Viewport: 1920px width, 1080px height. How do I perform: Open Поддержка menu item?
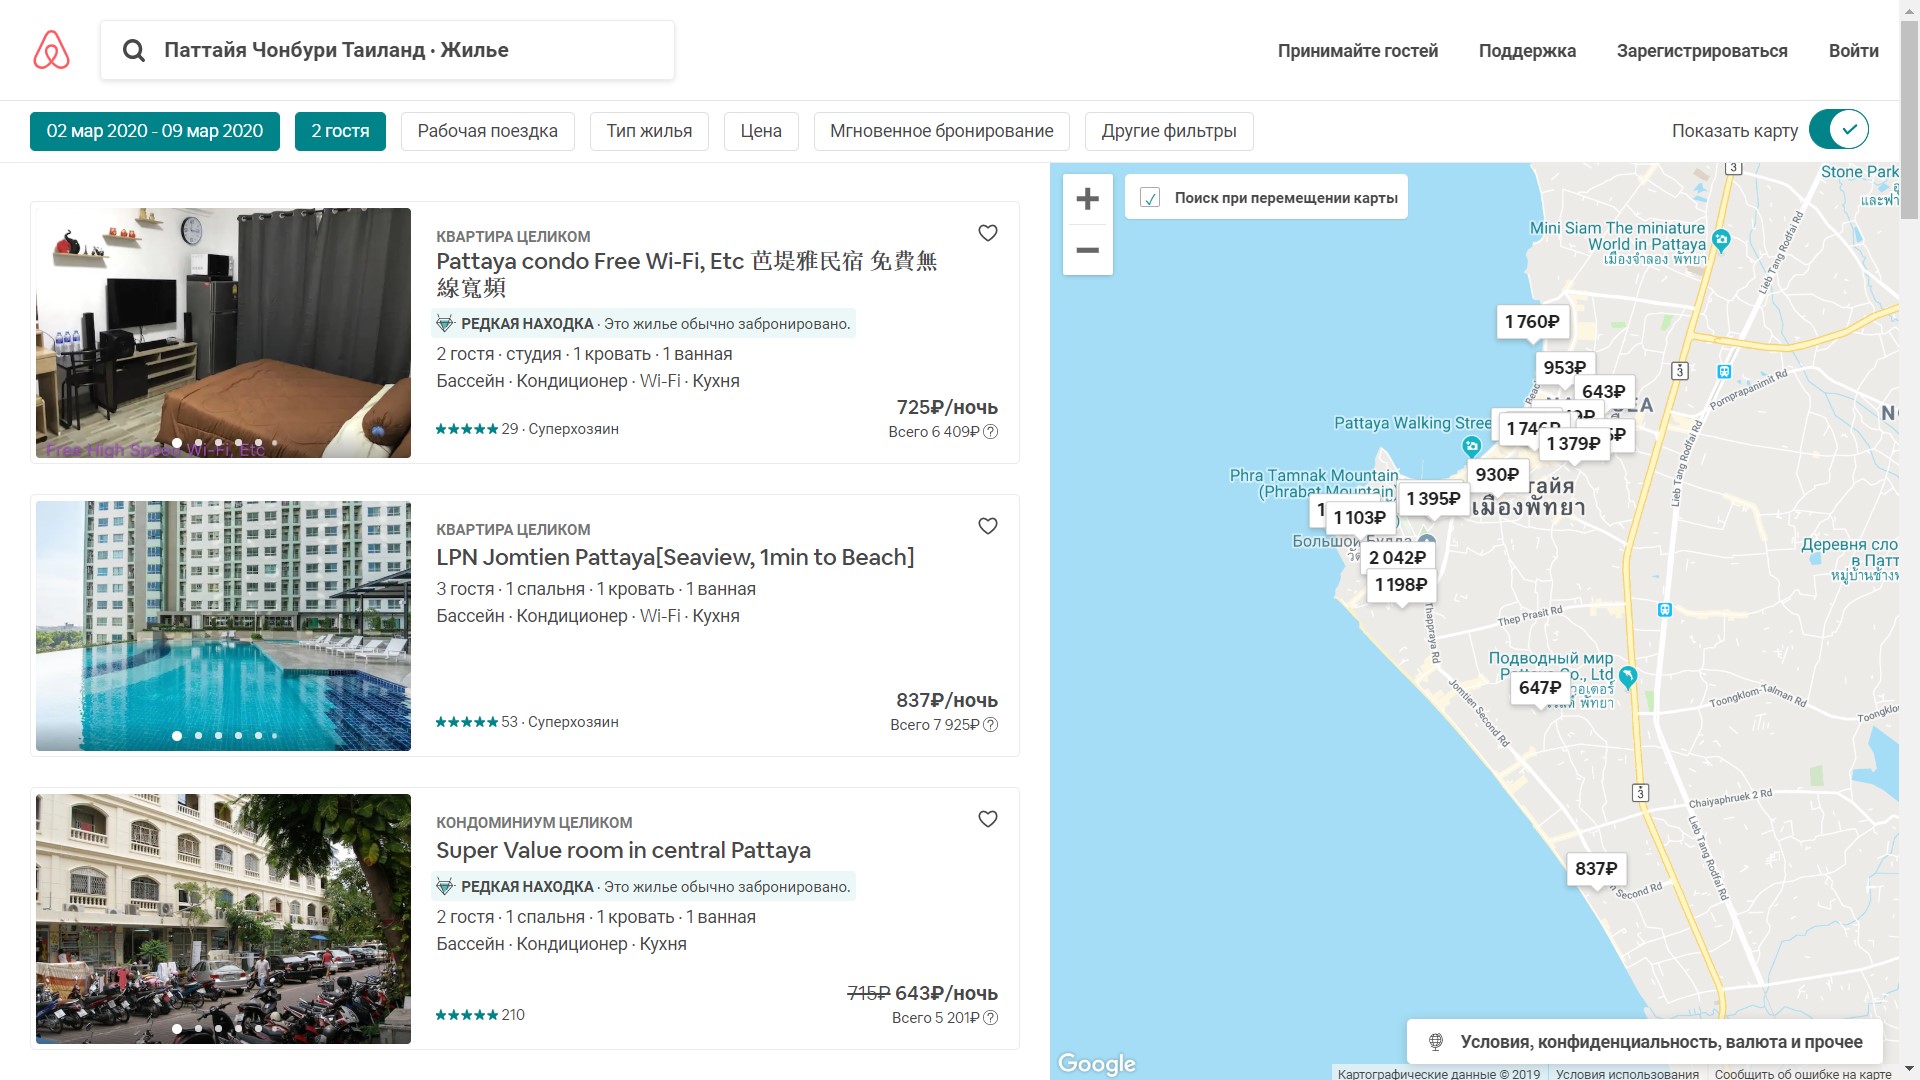1527,51
